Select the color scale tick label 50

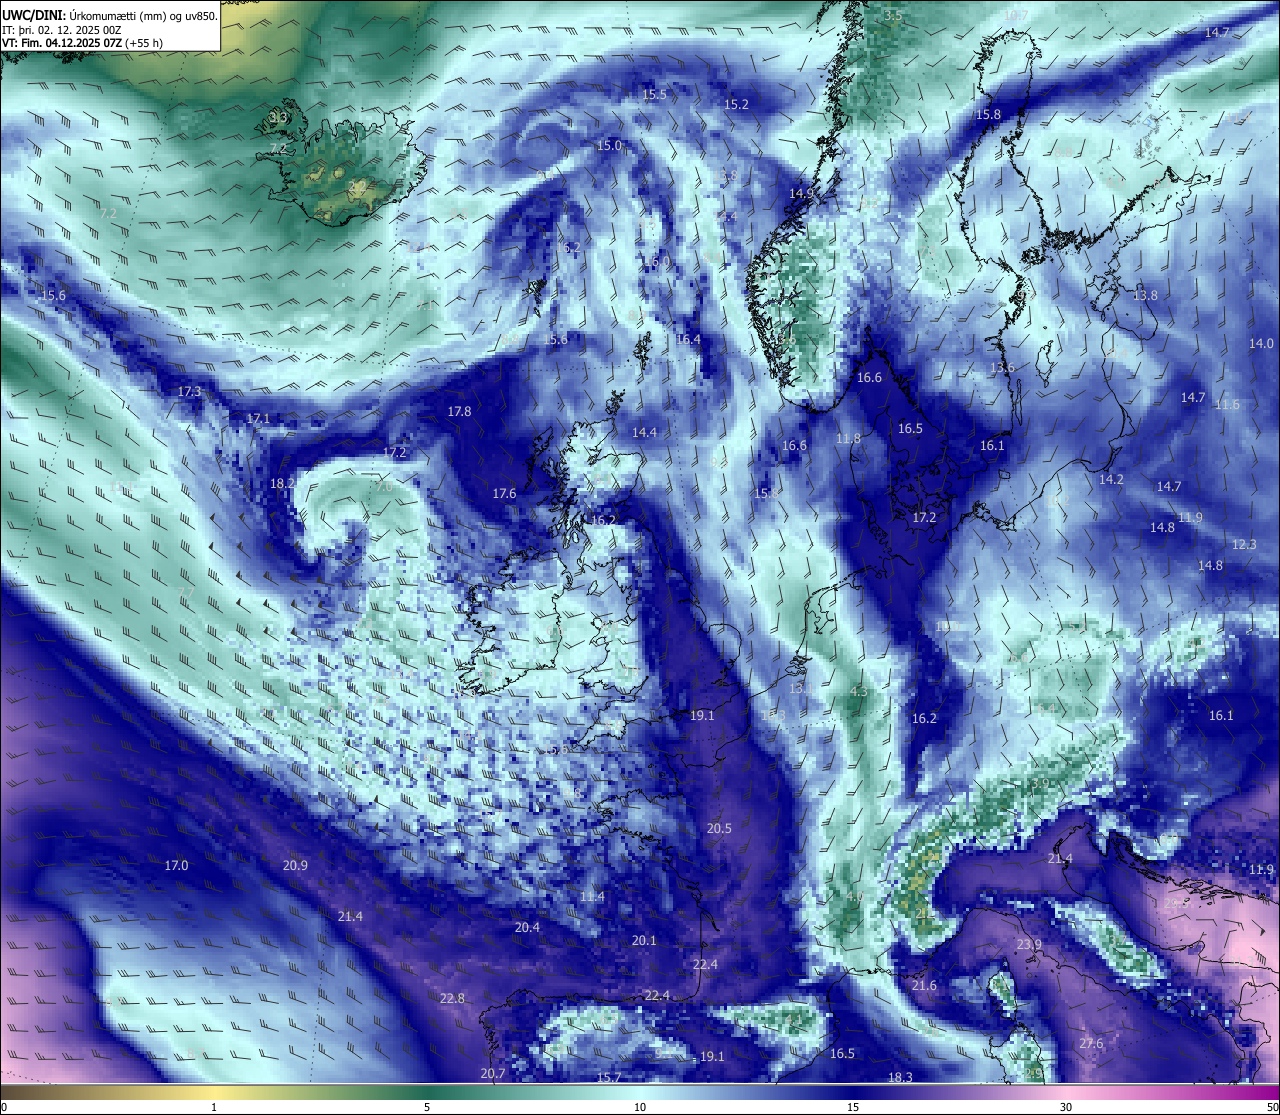pyautogui.click(x=1271, y=1107)
